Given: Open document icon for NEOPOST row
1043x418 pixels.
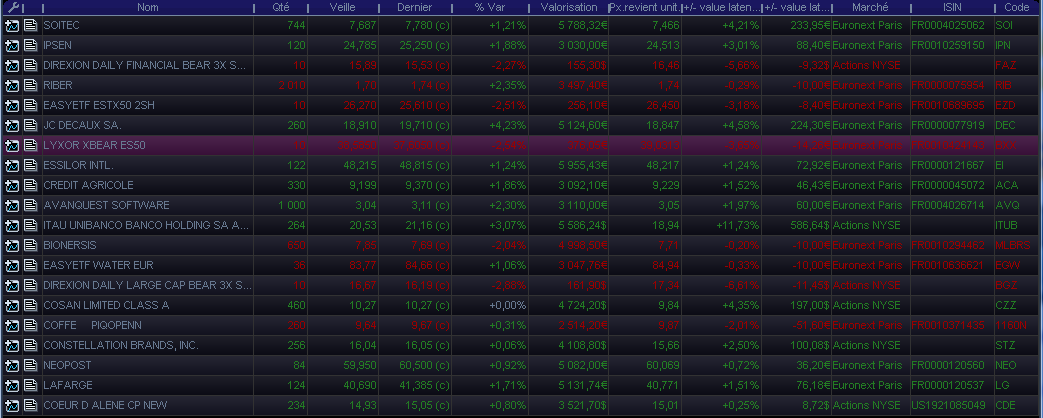Looking at the screenshot, I should point(31,365).
